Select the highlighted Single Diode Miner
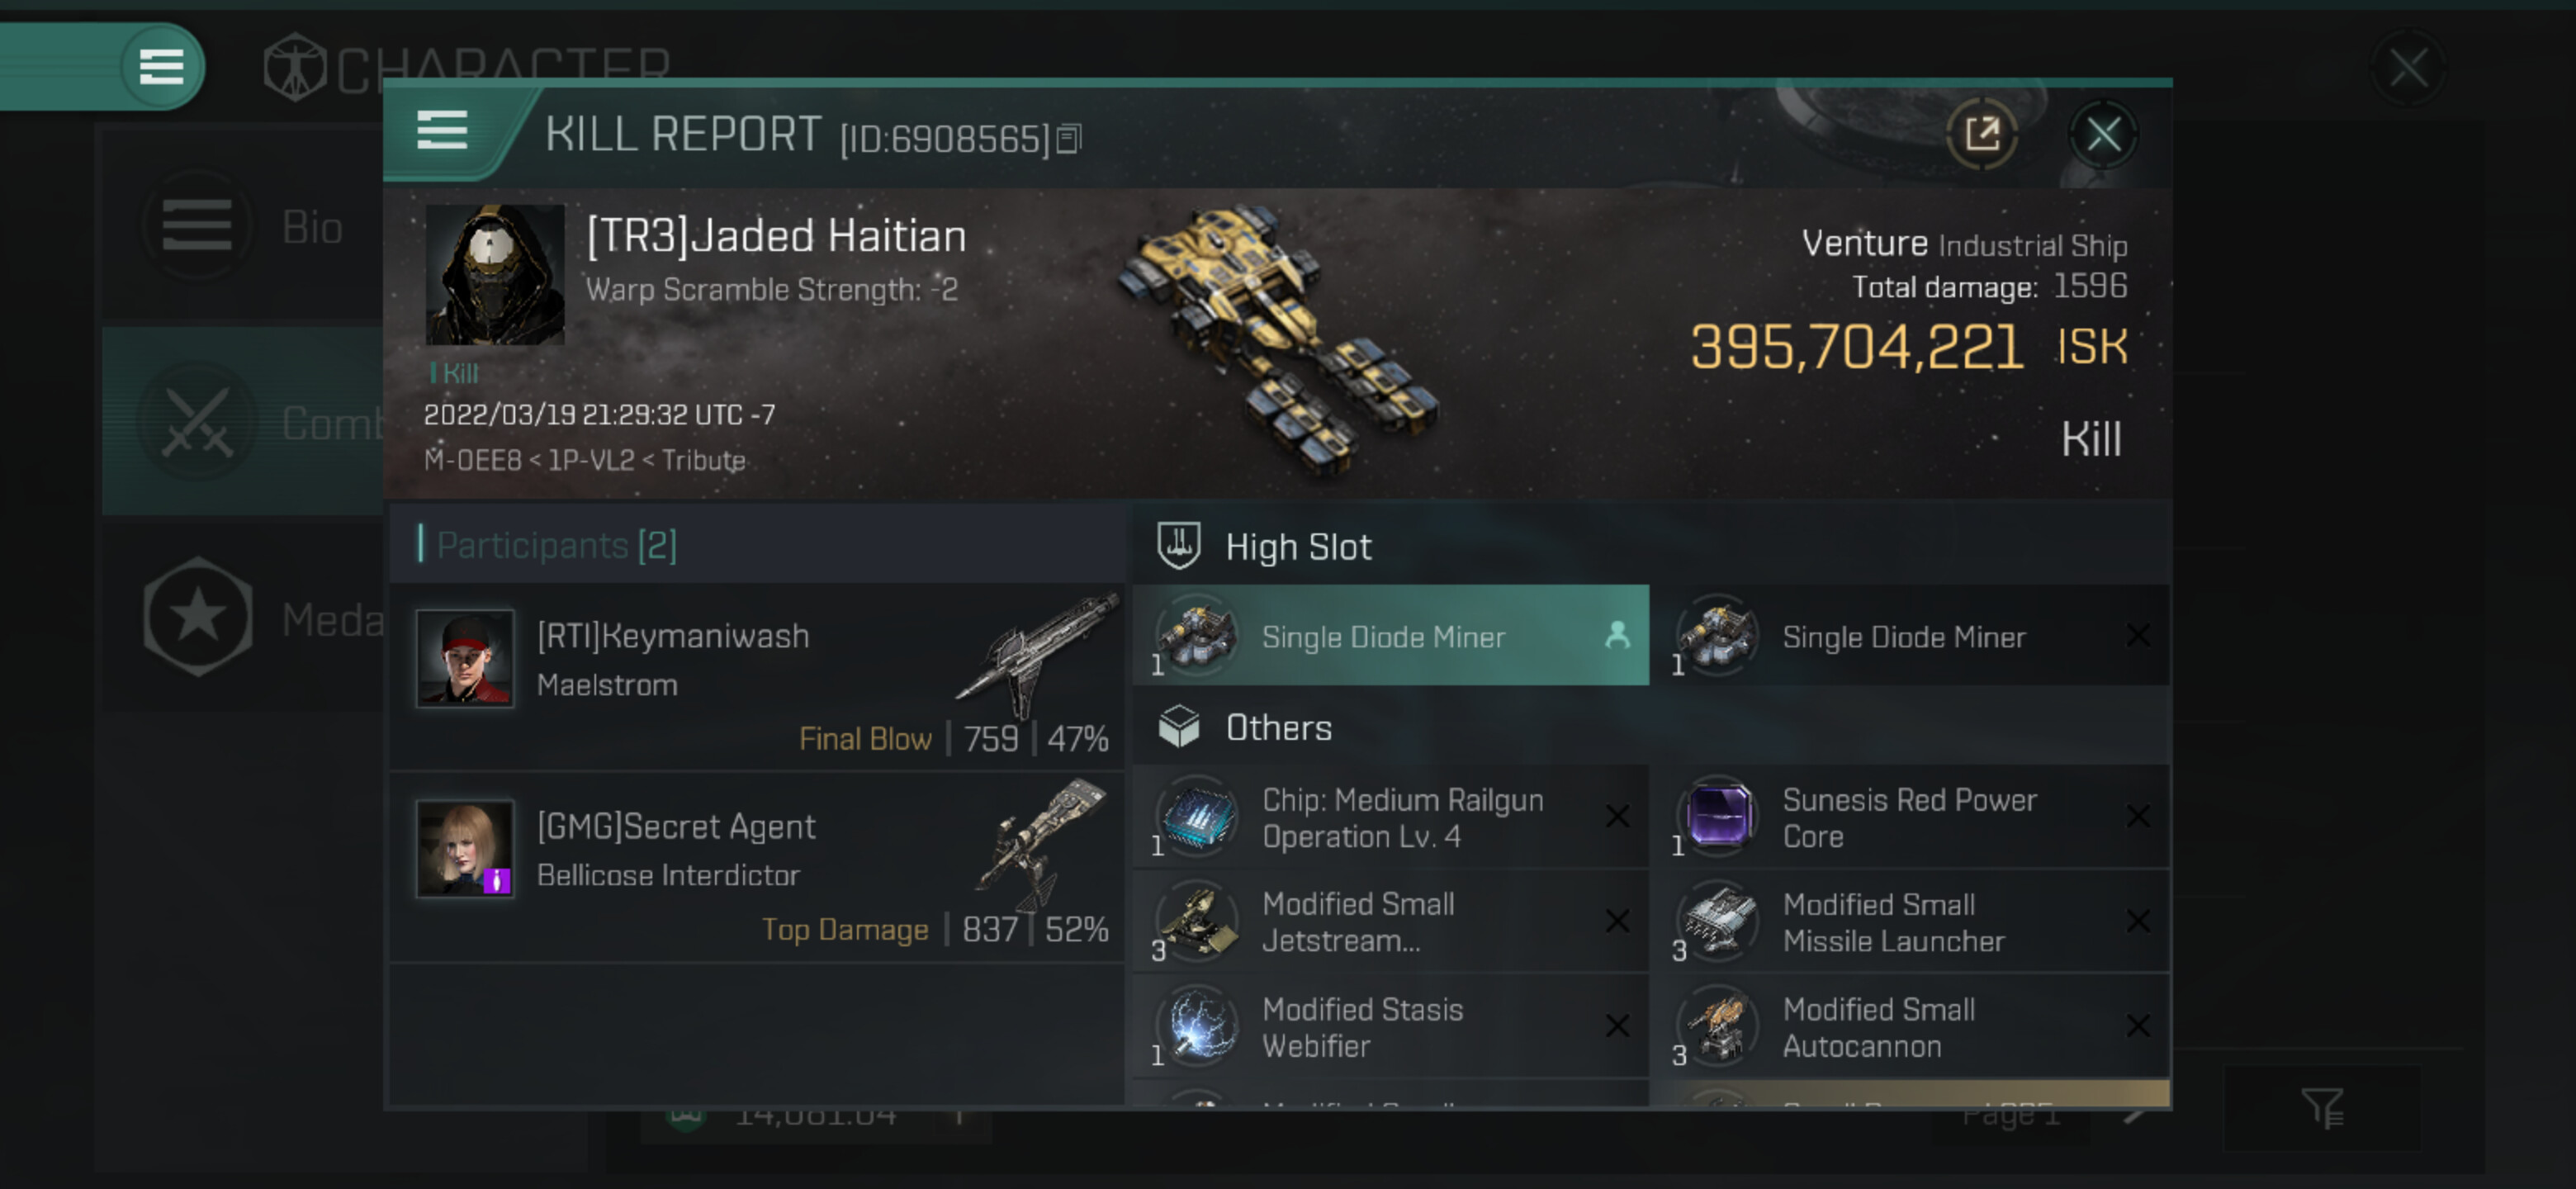2576x1189 pixels. pos(1389,636)
